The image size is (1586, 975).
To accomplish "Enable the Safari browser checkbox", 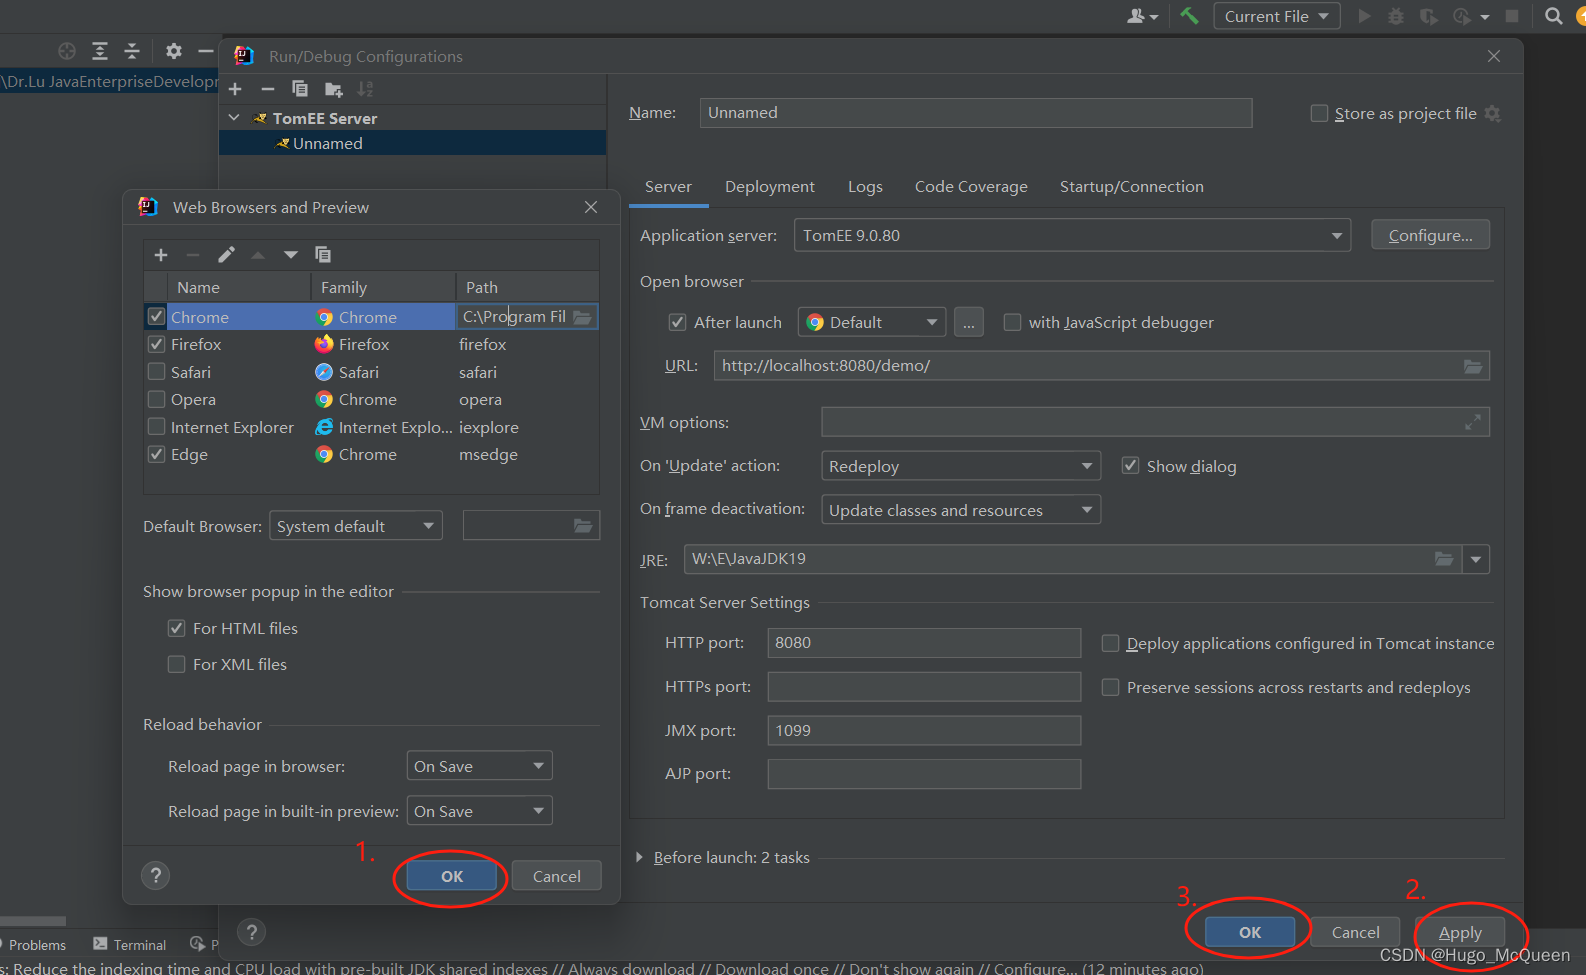I will click(x=156, y=372).
